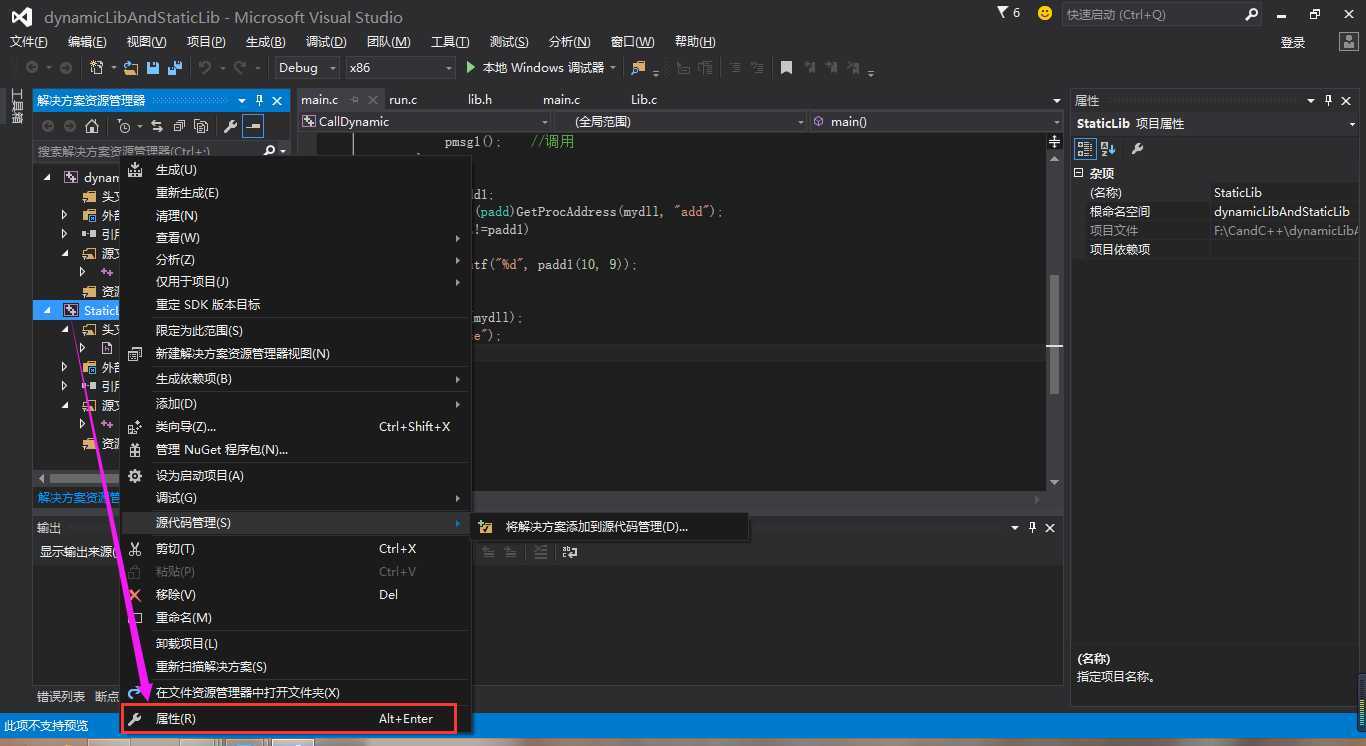Click the Save icon in the toolbar
The image size is (1366, 746).
pos(153,68)
